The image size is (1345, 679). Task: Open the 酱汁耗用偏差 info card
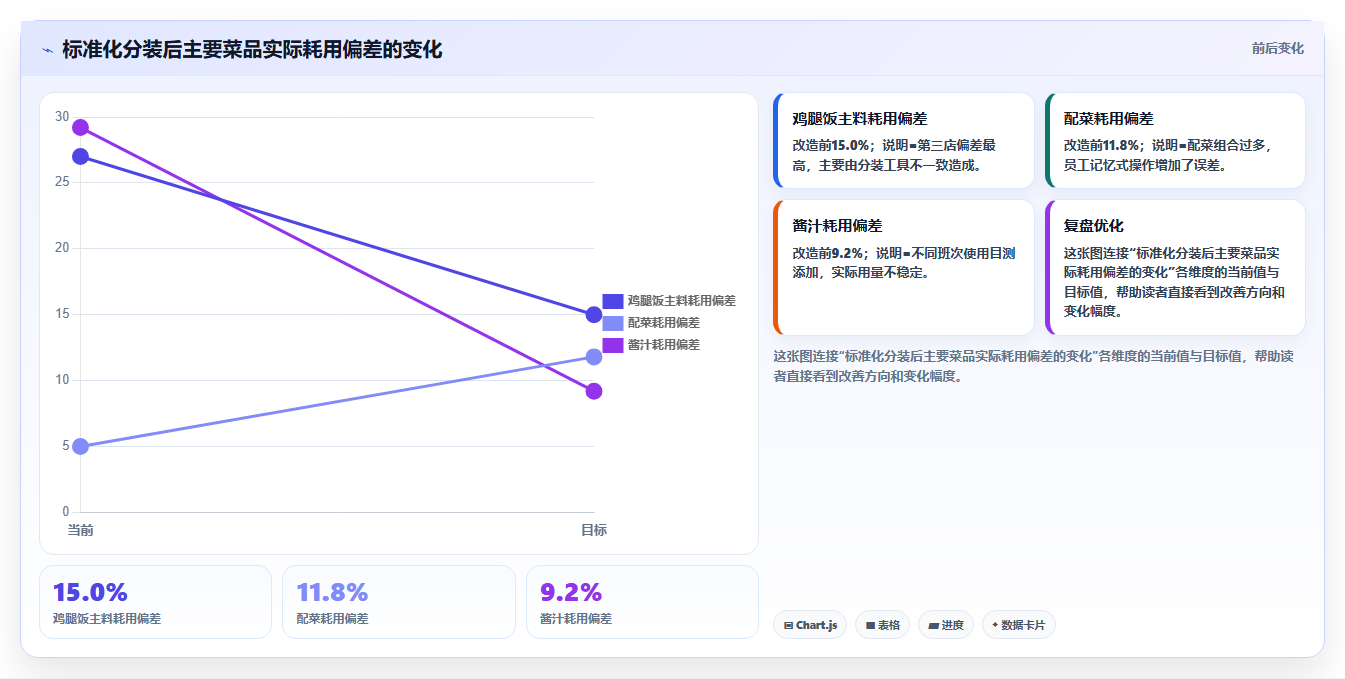click(904, 268)
